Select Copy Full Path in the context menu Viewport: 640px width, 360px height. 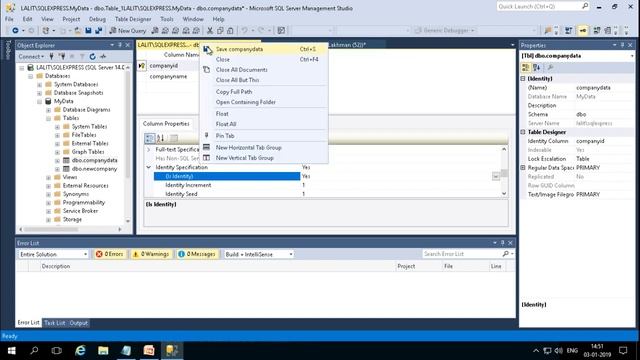pyautogui.click(x=264, y=92)
